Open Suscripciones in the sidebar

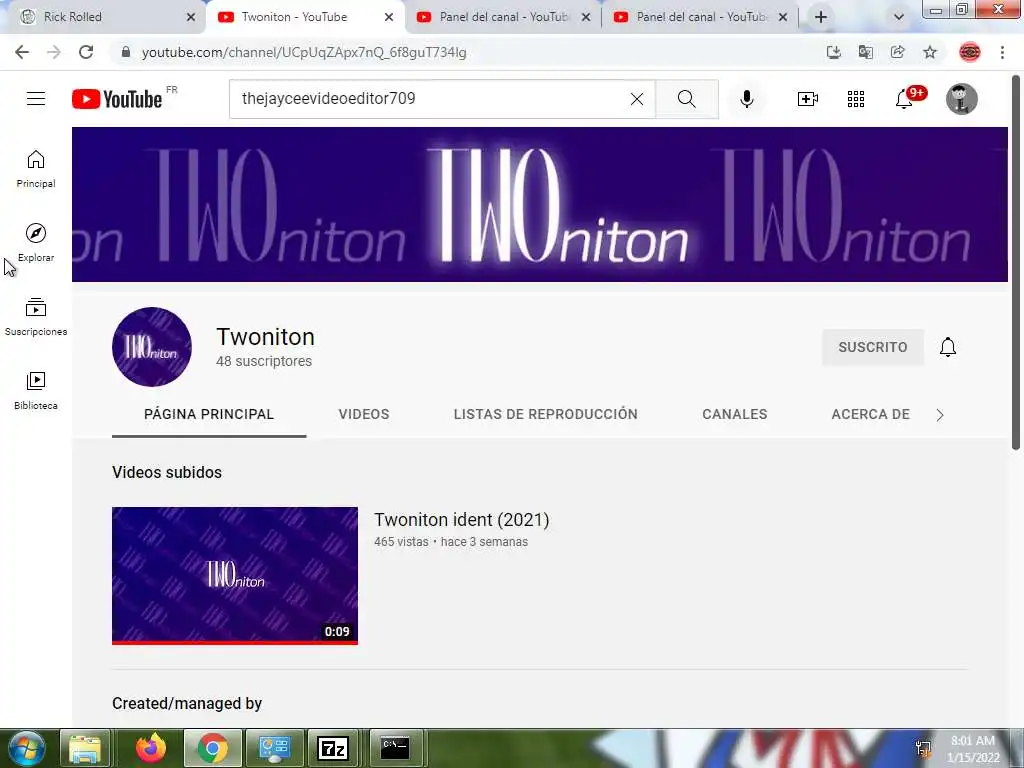point(36,317)
